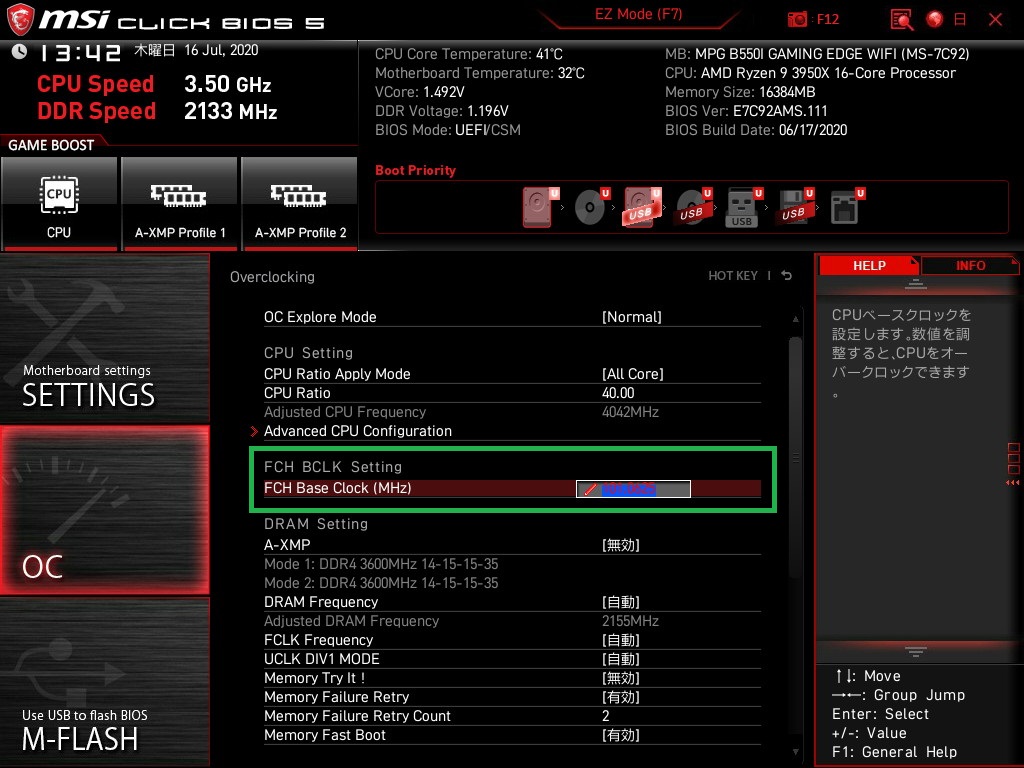Image resolution: width=1024 pixels, height=768 pixels.
Task: Click the Adjusted CPU Frequency 4042MHz row
Action: pyautogui.click(x=512, y=412)
